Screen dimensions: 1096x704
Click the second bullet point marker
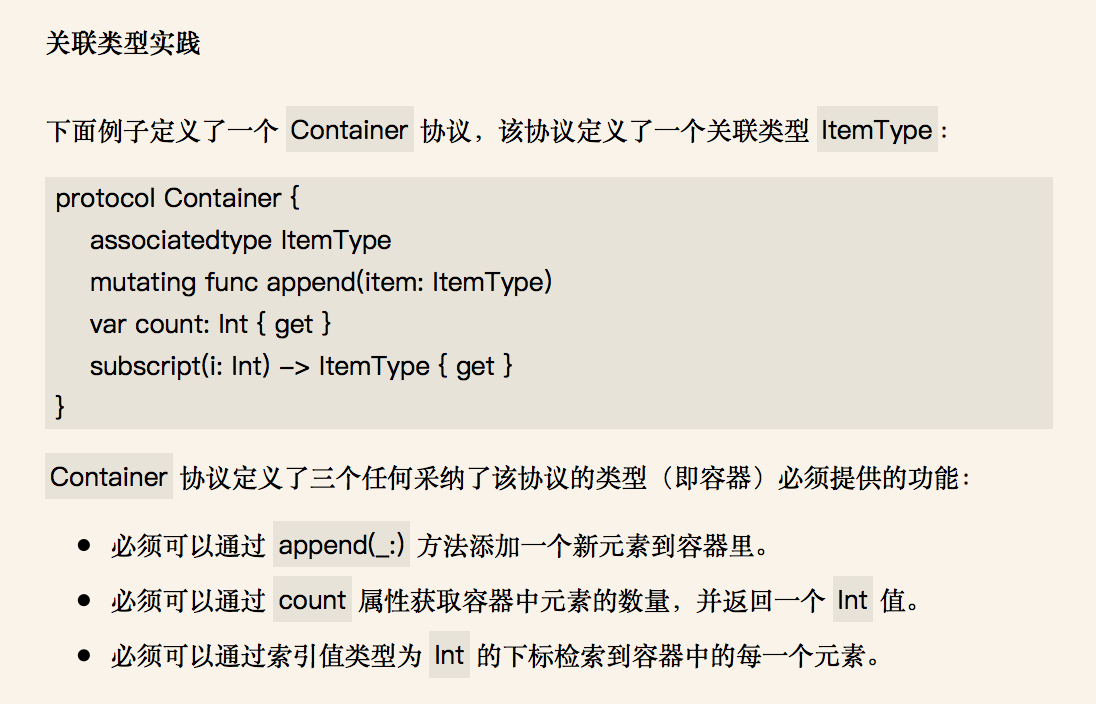pyautogui.click(x=85, y=601)
